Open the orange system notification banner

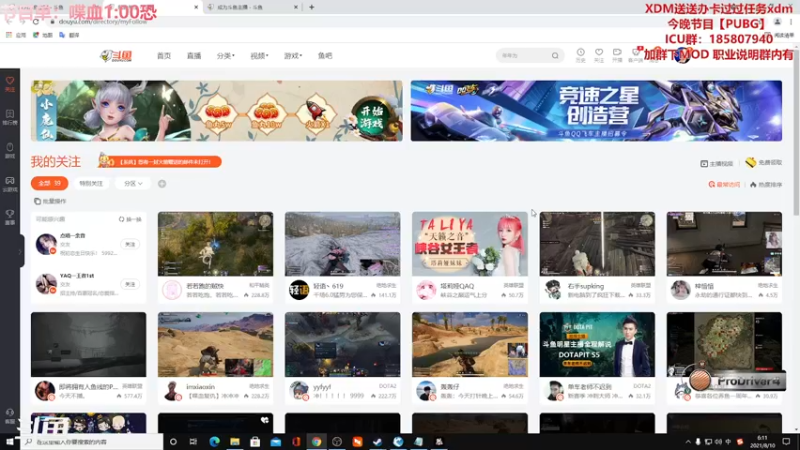click(x=160, y=162)
